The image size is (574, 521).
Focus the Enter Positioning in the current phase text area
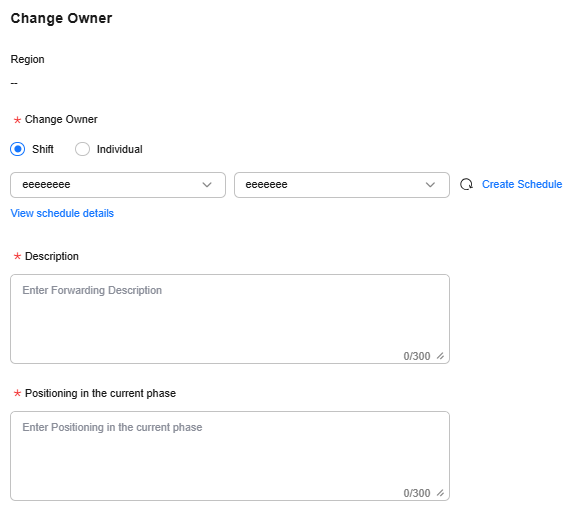tap(230, 456)
